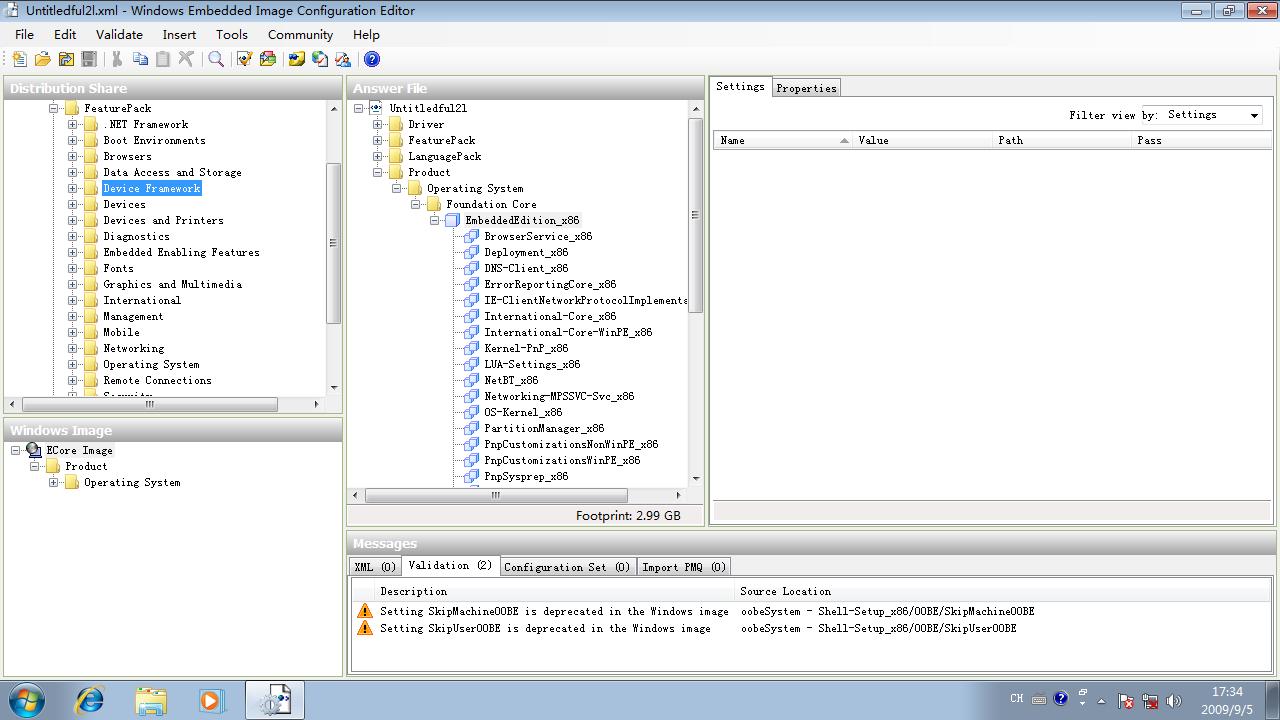Click the Pass column header
The image size is (1280, 720).
coord(1201,140)
